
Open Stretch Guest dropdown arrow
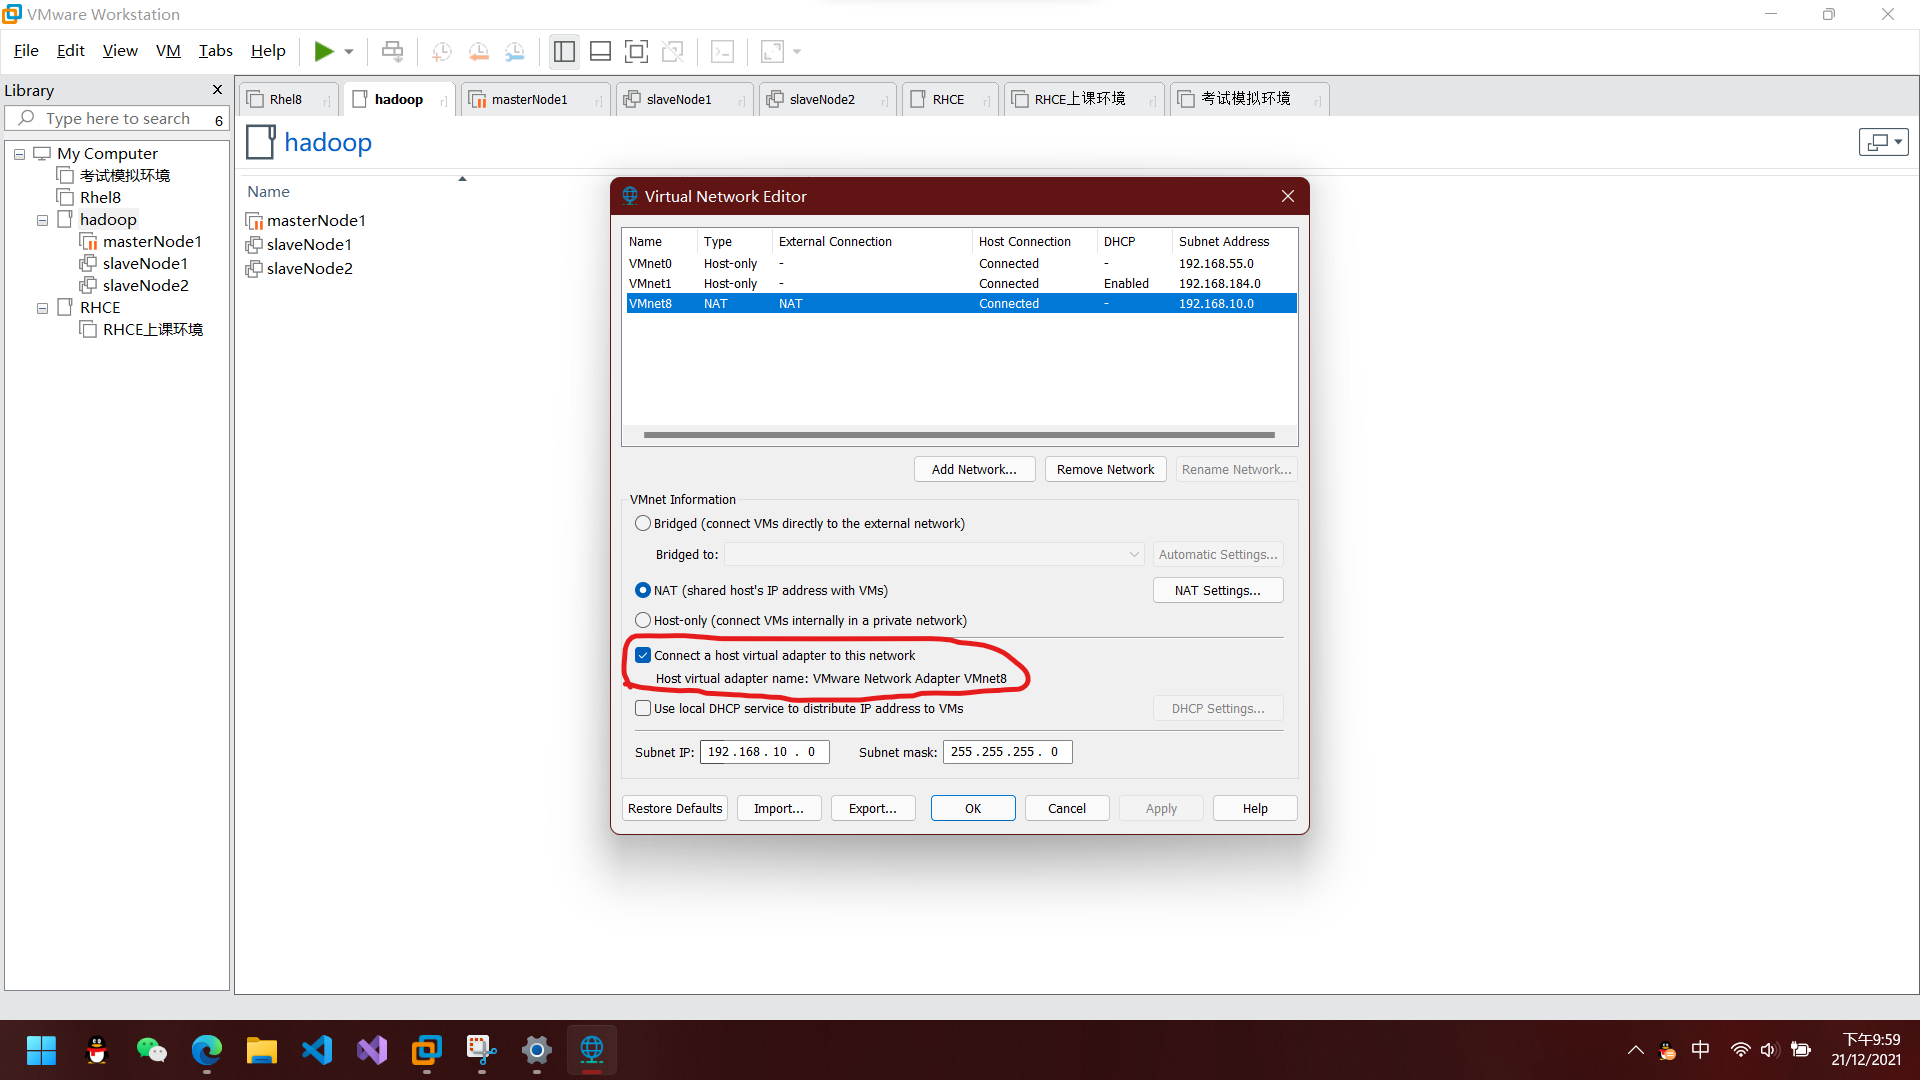coord(797,51)
